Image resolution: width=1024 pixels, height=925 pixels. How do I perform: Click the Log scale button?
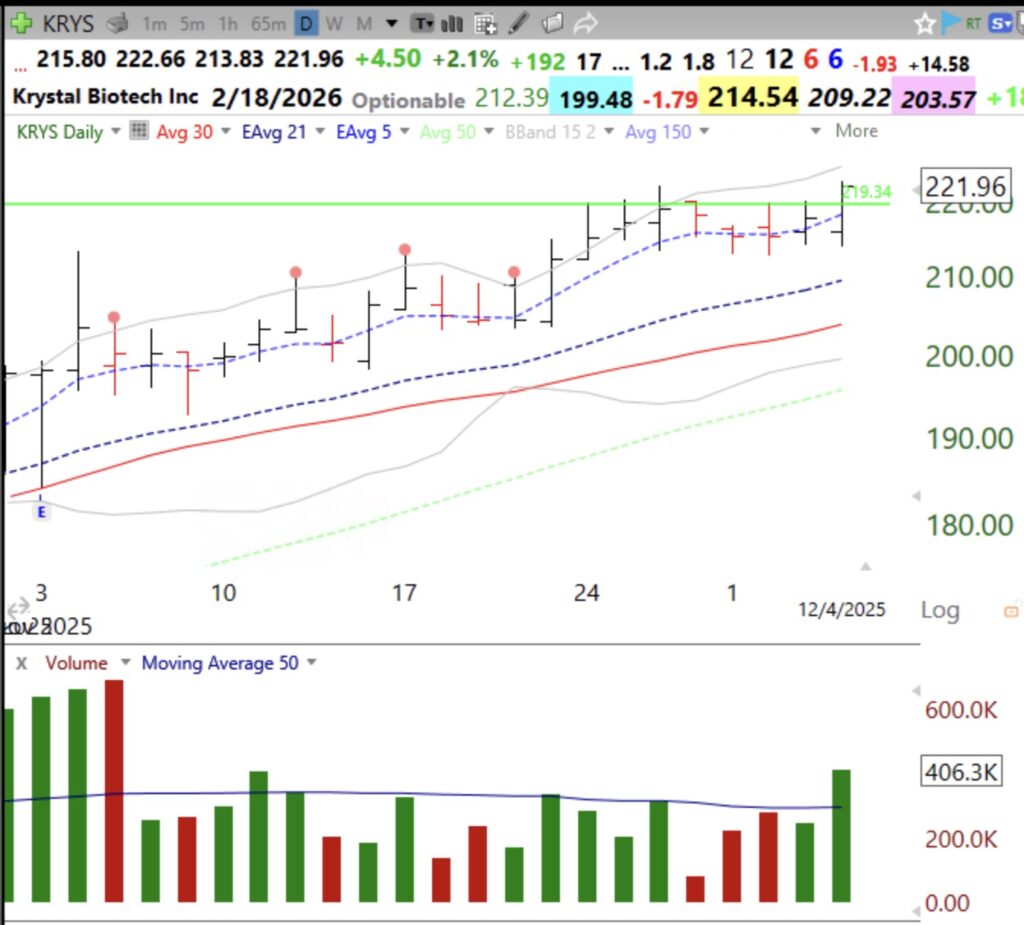coord(939,610)
